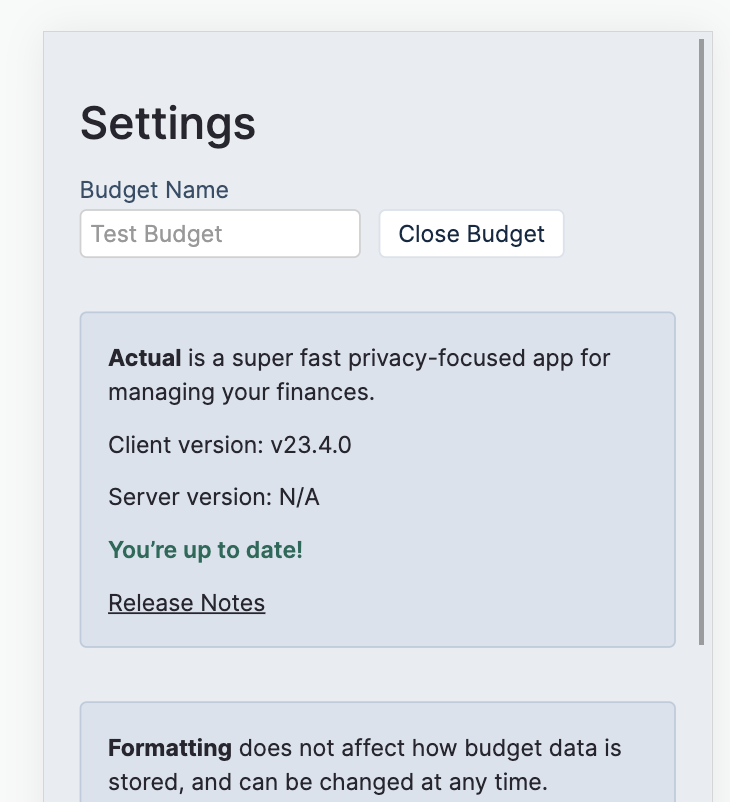
Task: Click the Server version N/A line
Action: click(x=213, y=497)
